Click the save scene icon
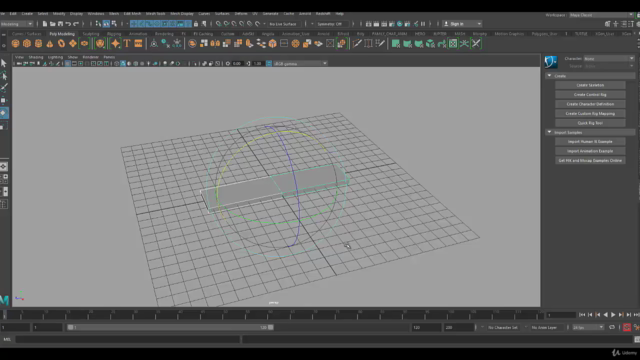Viewport: 640px width, 360px height. point(60,24)
